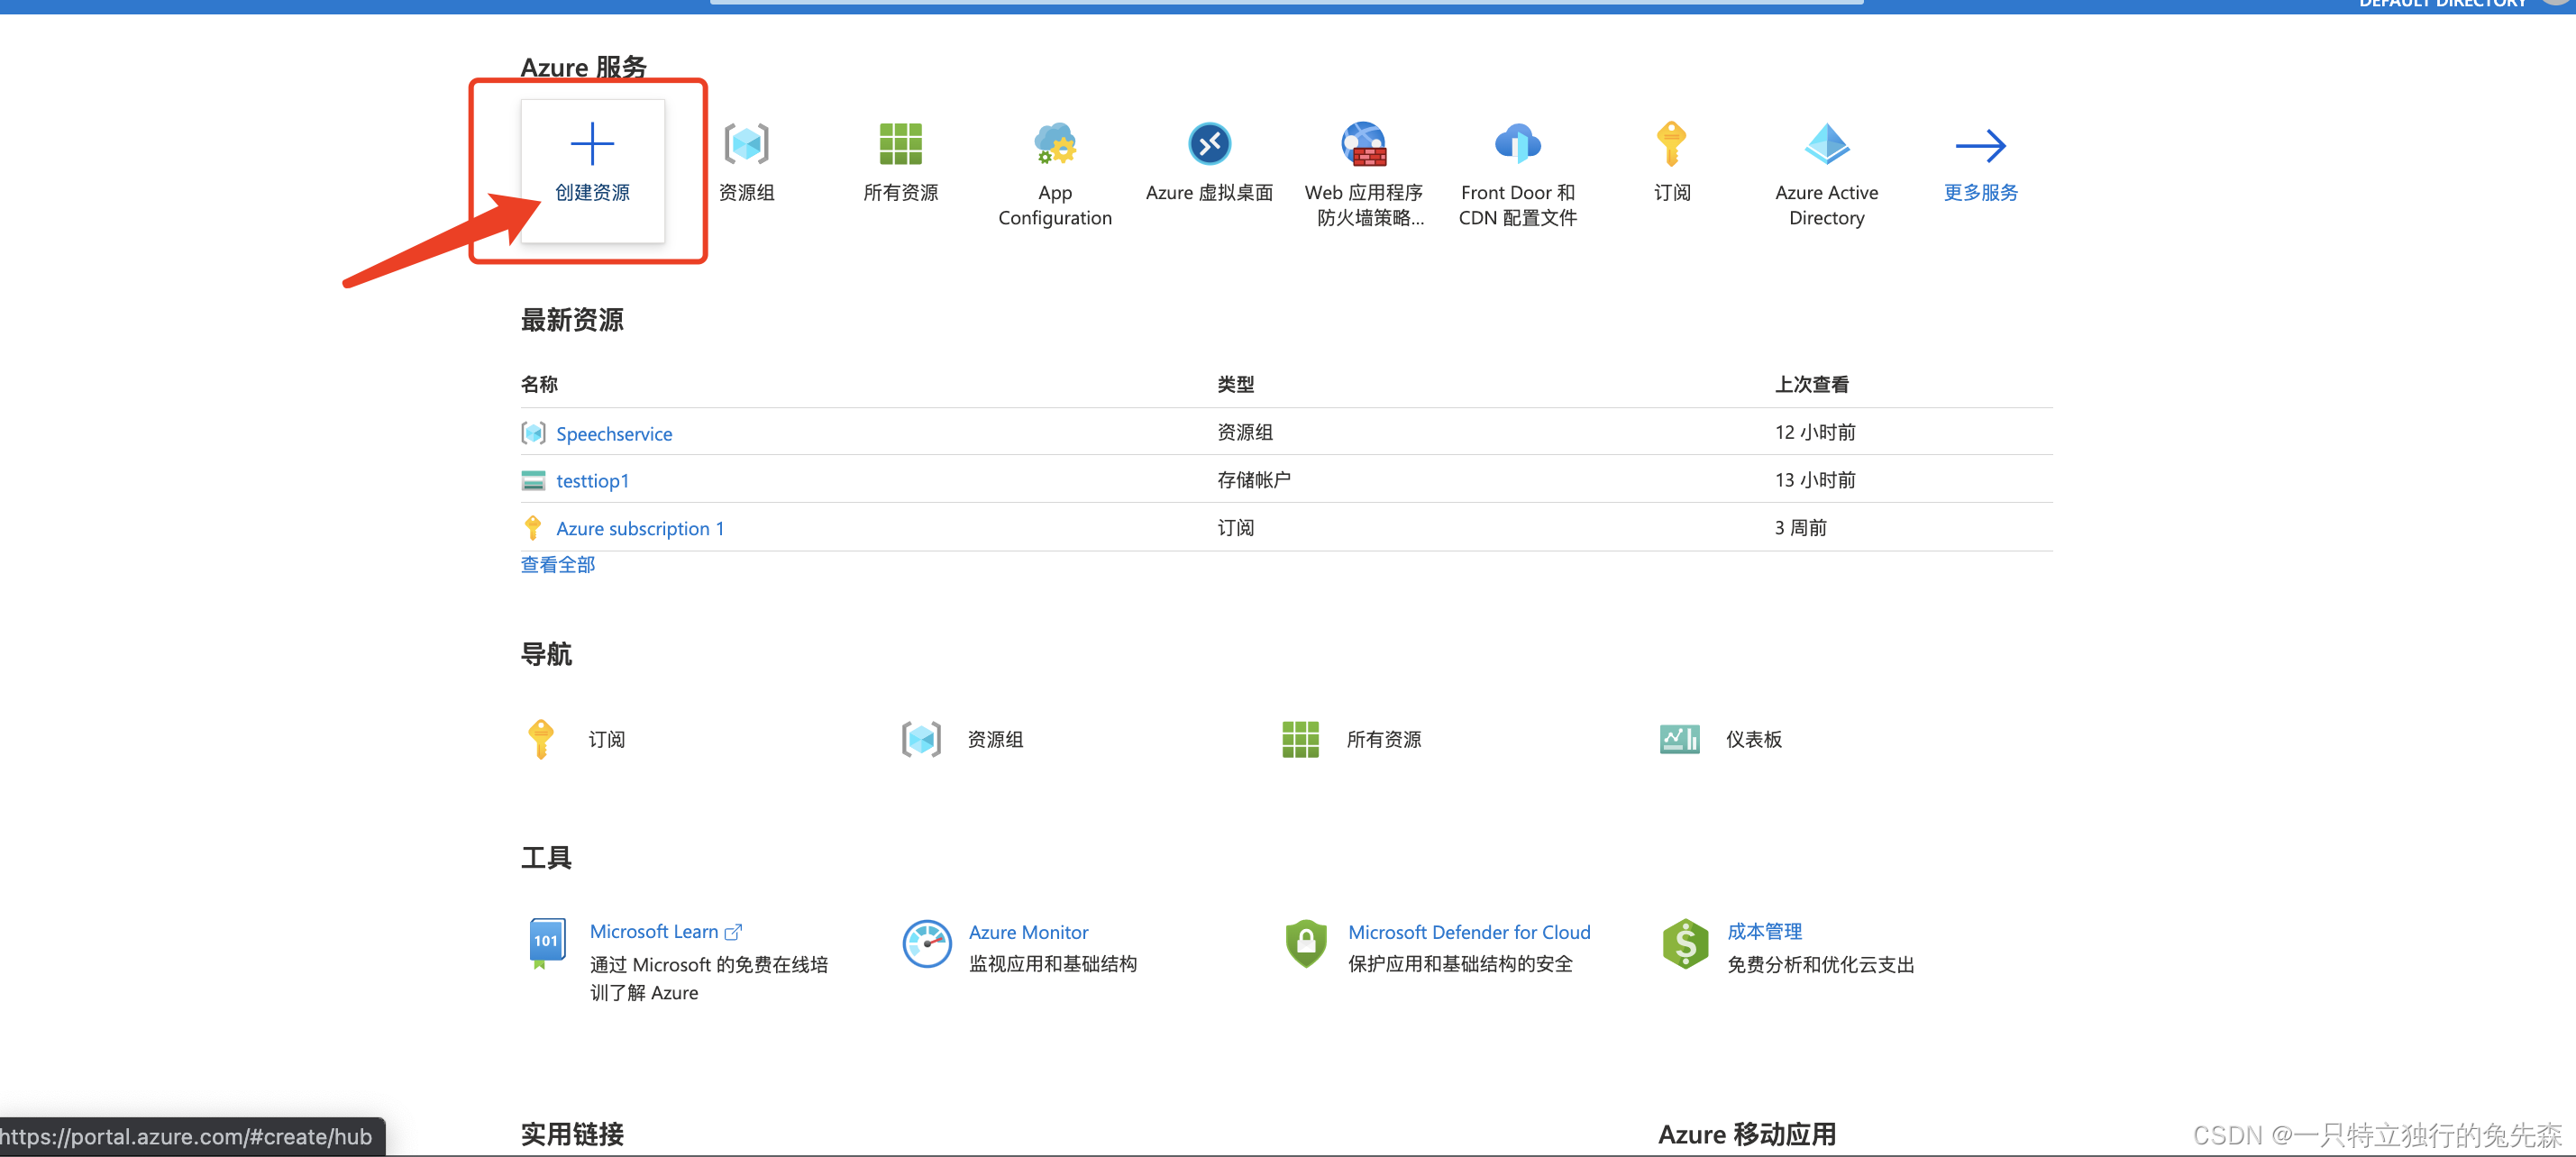2576x1157 pixels.
Task: Open the 所有资源 green grid icon
Action: pyautogui.click(x=900, y=144)
